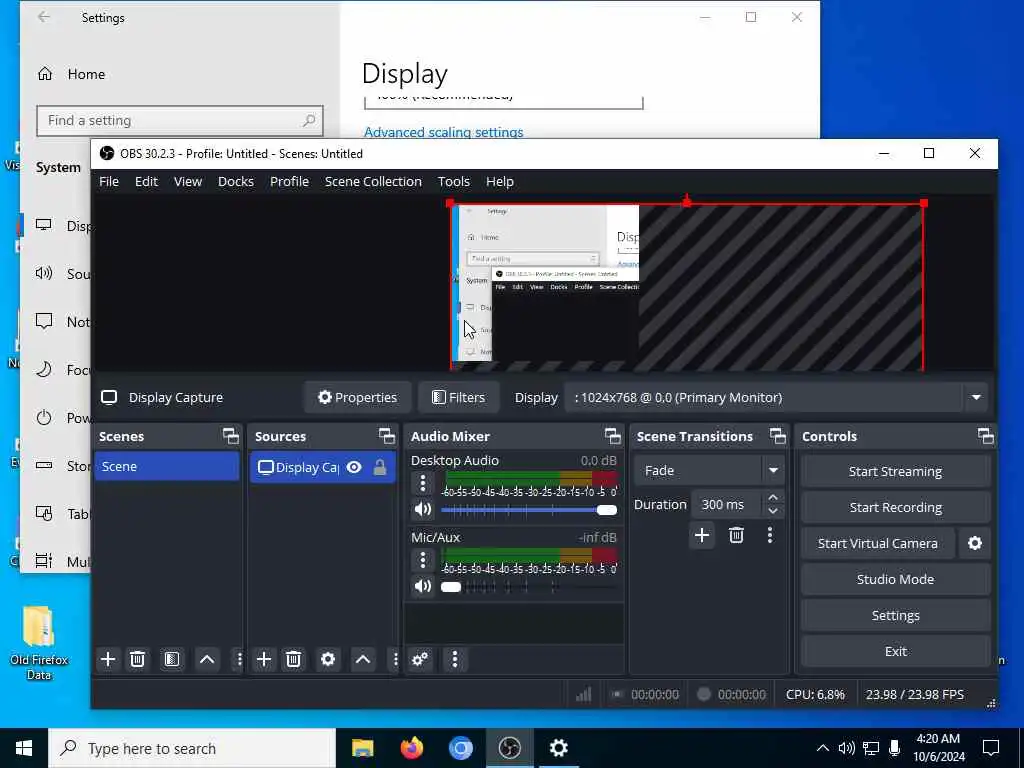Image resolution: width=1024 pixels, height=768 pixels.
Task: Float the Controls dock popout icon
Action: [x=985, y=436]
